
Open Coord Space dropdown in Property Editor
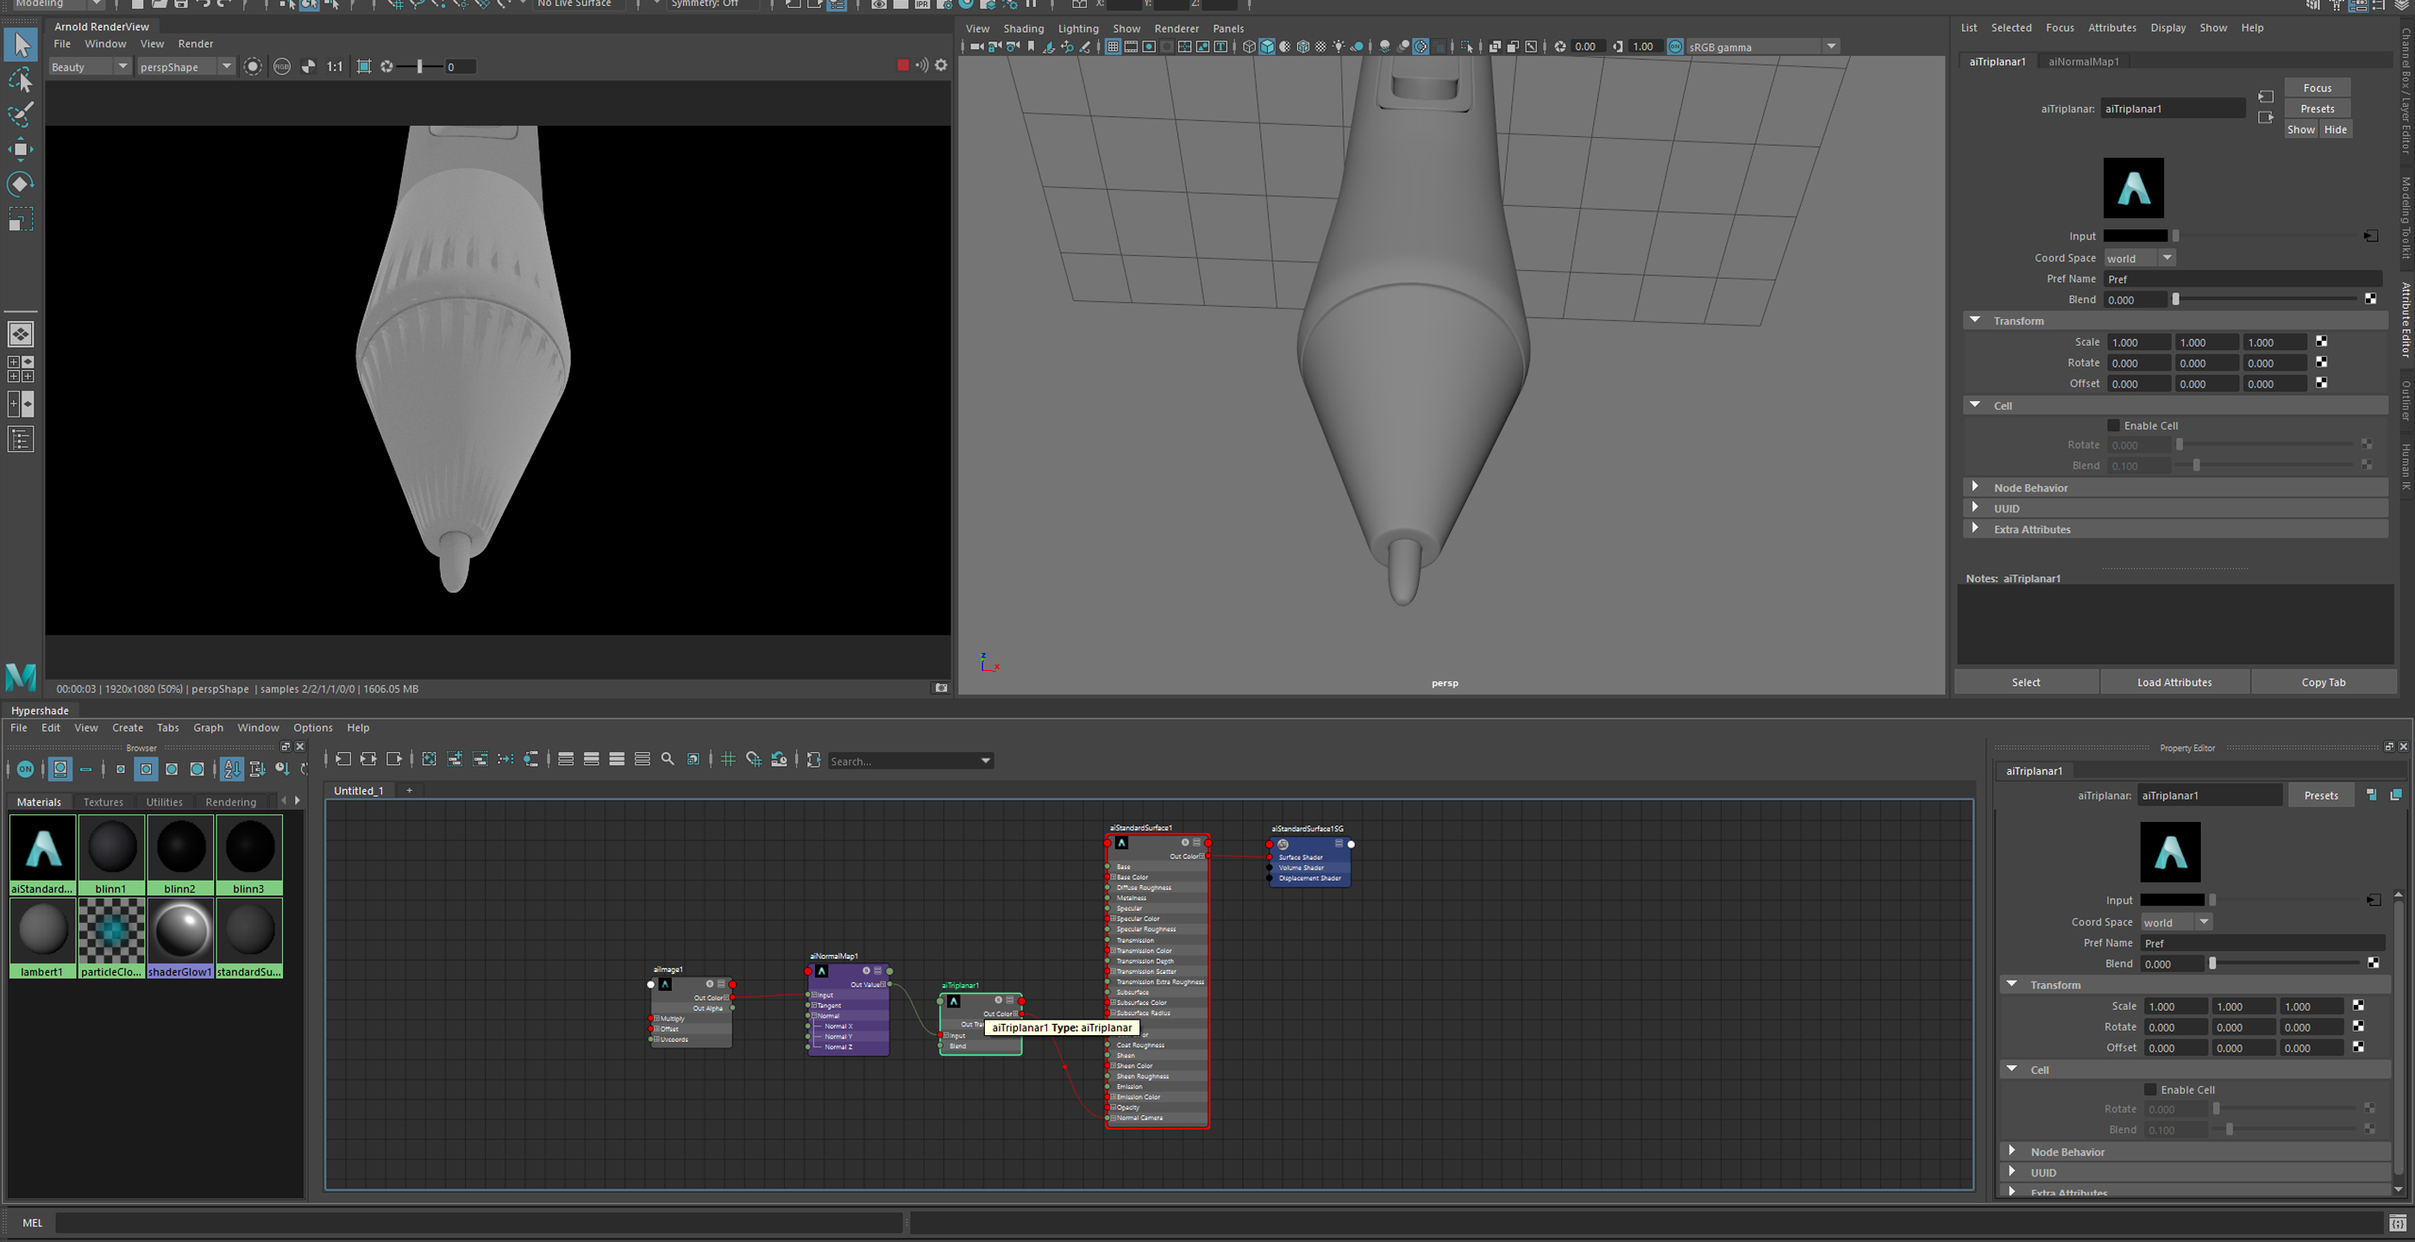pyautogui.click(x=2176, y=922)
